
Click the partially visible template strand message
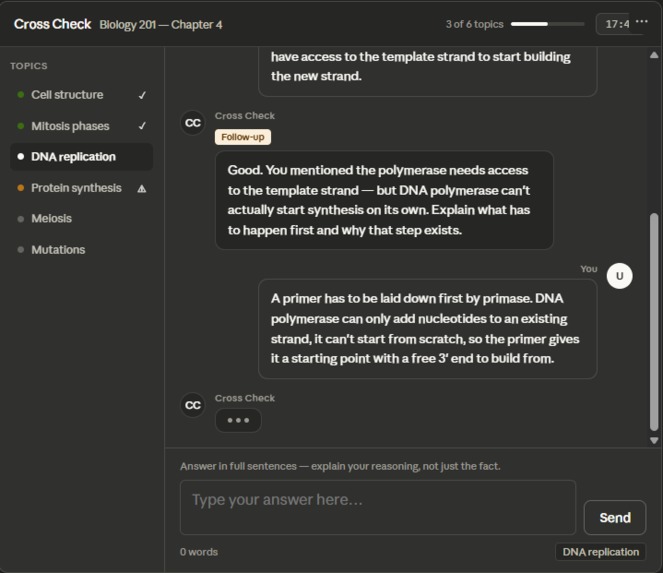pyautogui.click(x=427, y=72)
